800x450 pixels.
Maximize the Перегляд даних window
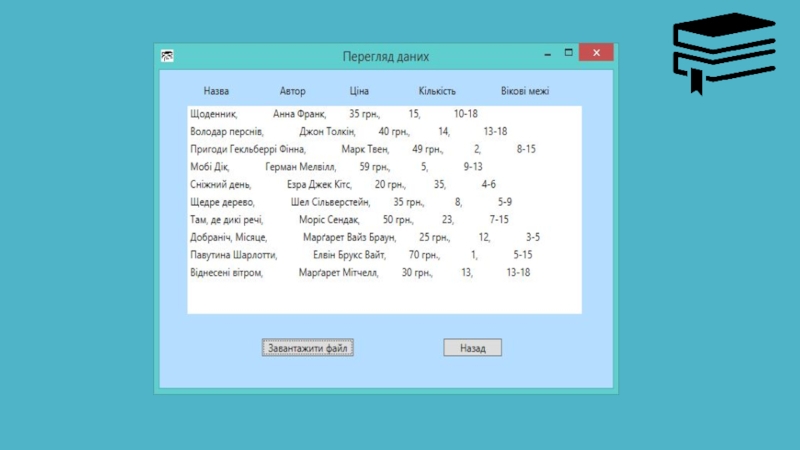(568, 53)
